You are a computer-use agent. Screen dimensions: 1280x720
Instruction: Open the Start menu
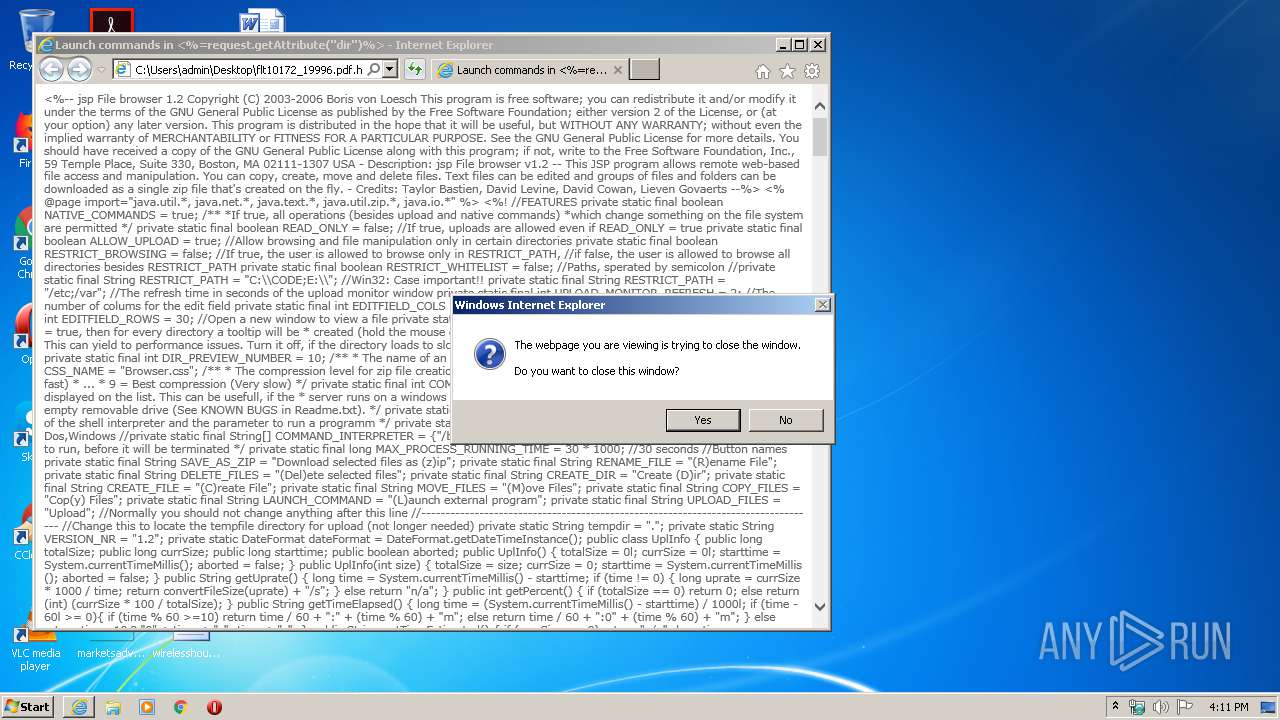(28, 706)
